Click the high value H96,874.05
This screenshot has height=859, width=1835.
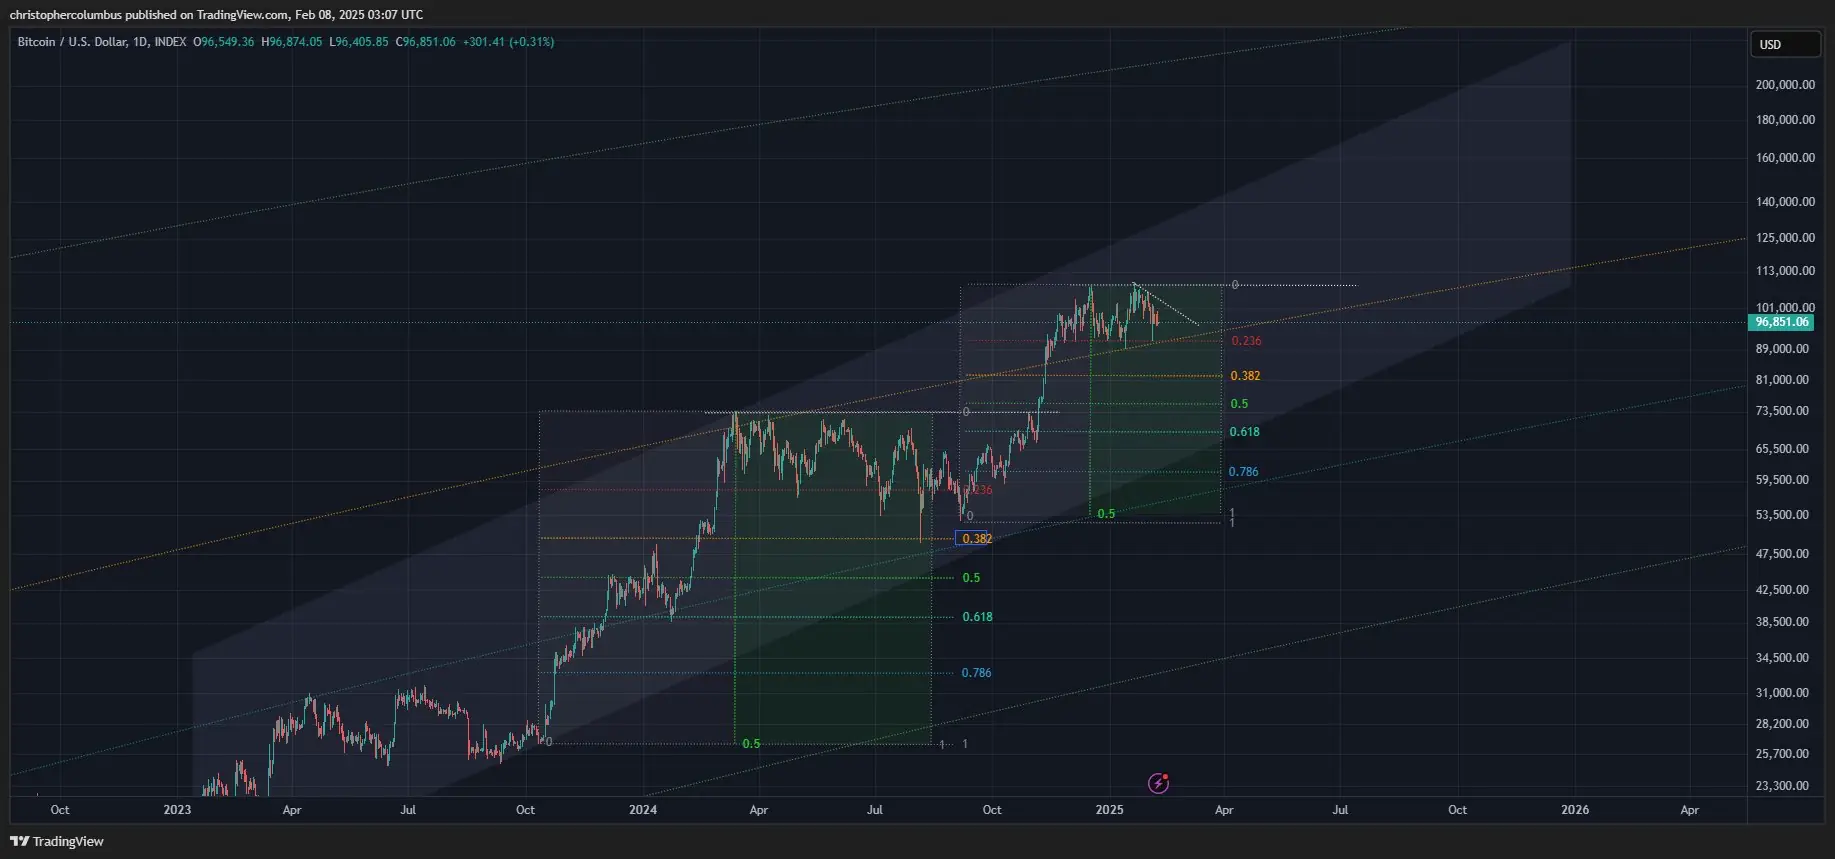pos(292,42)
